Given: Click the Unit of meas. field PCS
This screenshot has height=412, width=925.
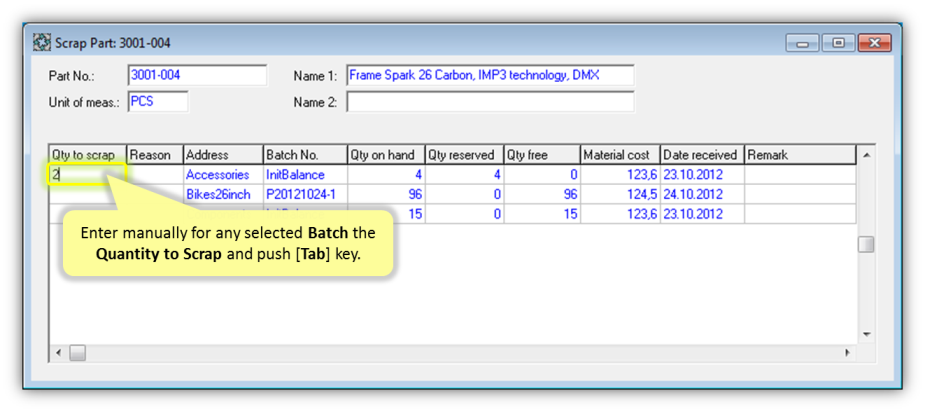Looking at the screenshot, I should coord(158,101).
